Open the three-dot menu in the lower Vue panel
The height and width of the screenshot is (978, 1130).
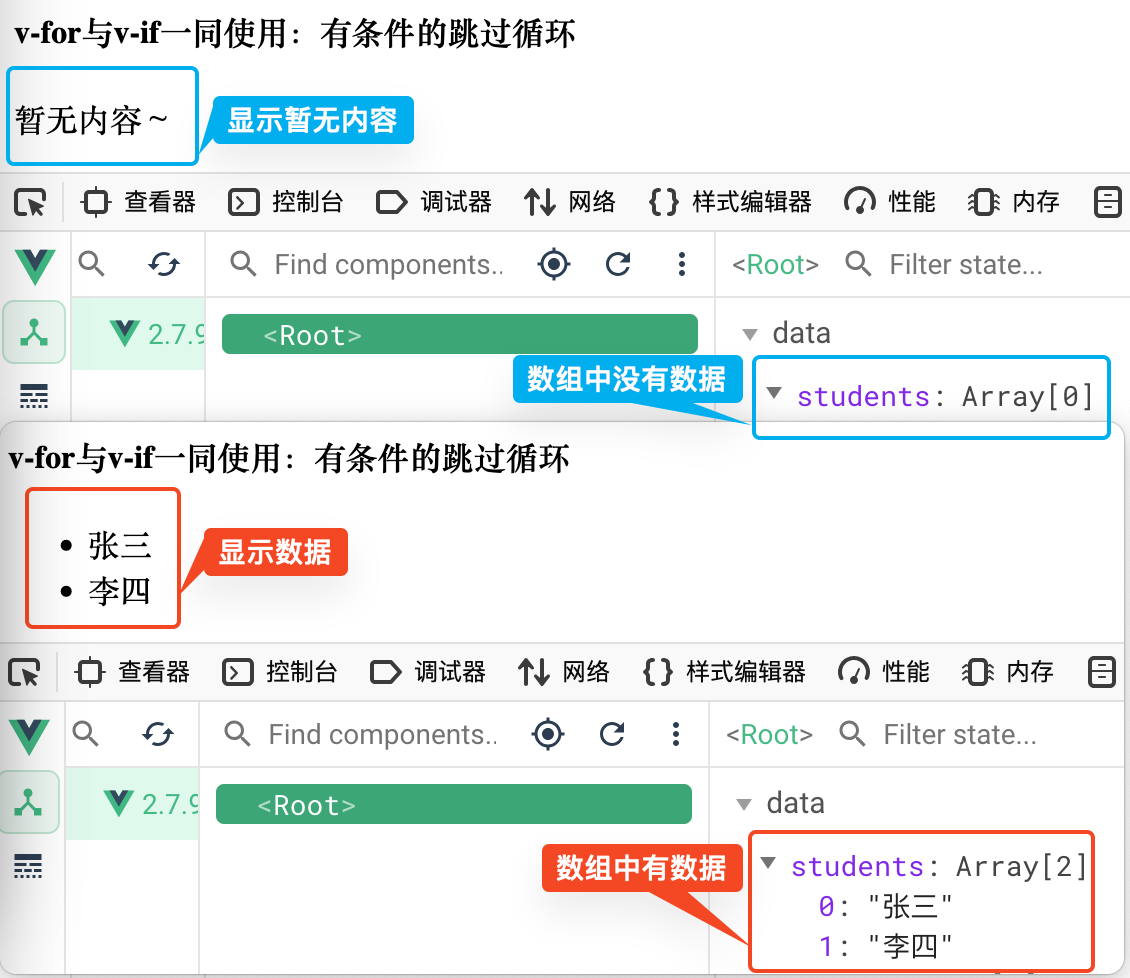[676, 735]
